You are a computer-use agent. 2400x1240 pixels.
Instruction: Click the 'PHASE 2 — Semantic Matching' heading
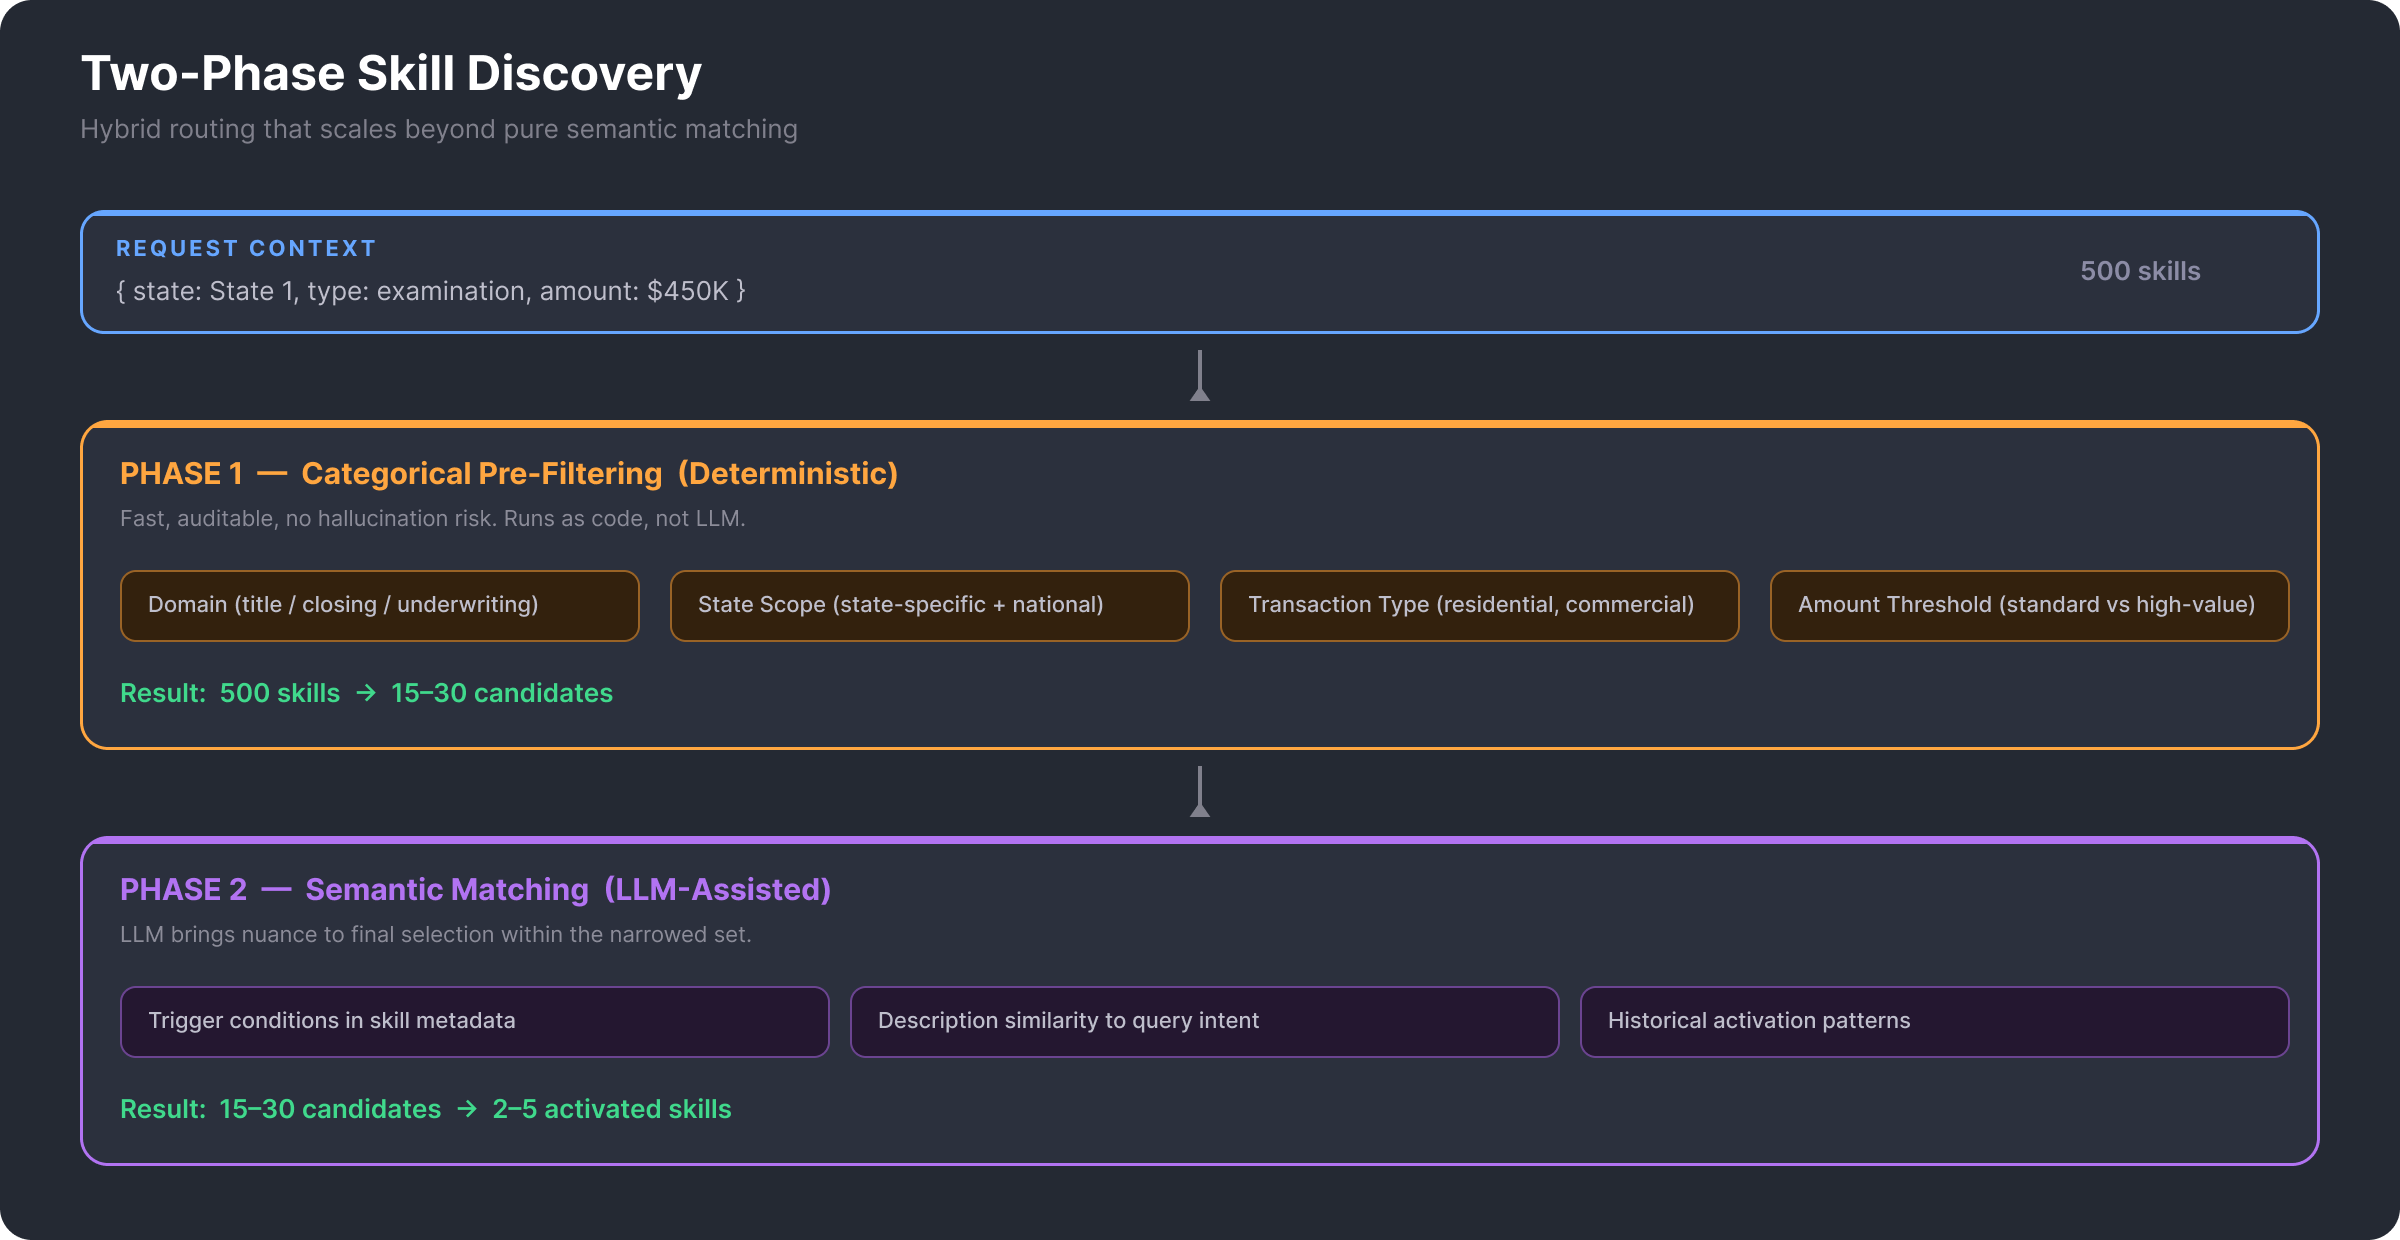(x=475, y=889)
